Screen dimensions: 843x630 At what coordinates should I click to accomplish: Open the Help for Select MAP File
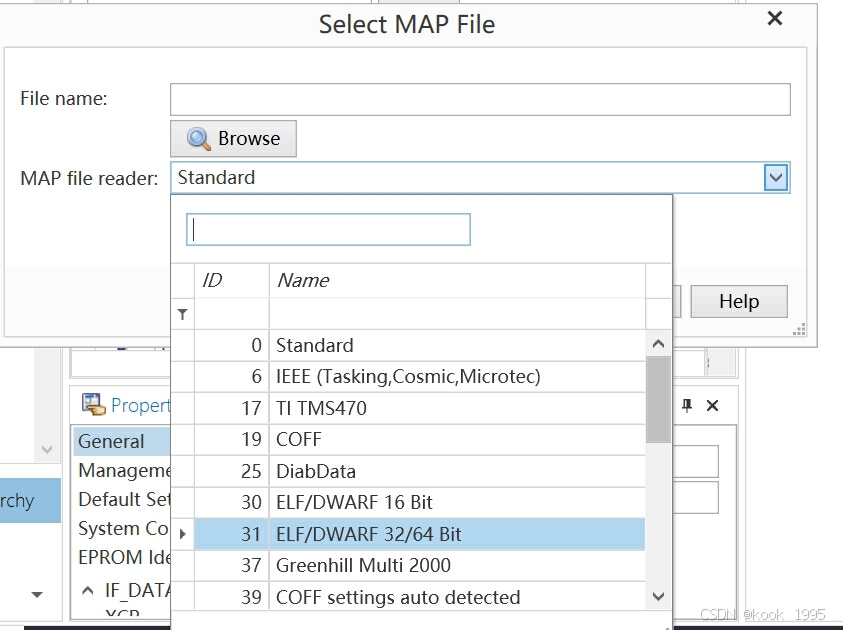pyautogui.click(x=739, y=302)
